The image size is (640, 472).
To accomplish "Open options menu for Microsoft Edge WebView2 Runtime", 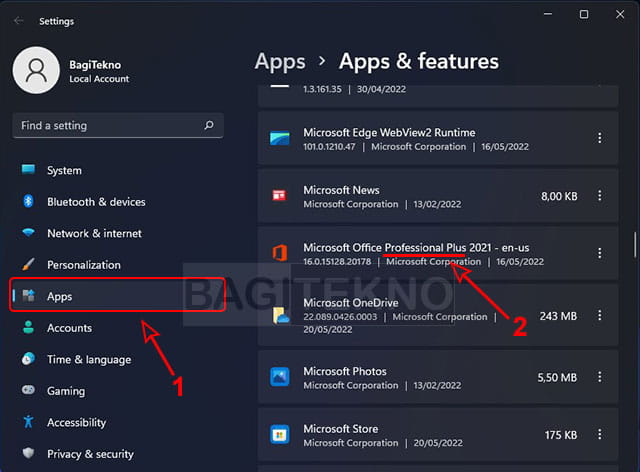I will [x=600, y=138].
